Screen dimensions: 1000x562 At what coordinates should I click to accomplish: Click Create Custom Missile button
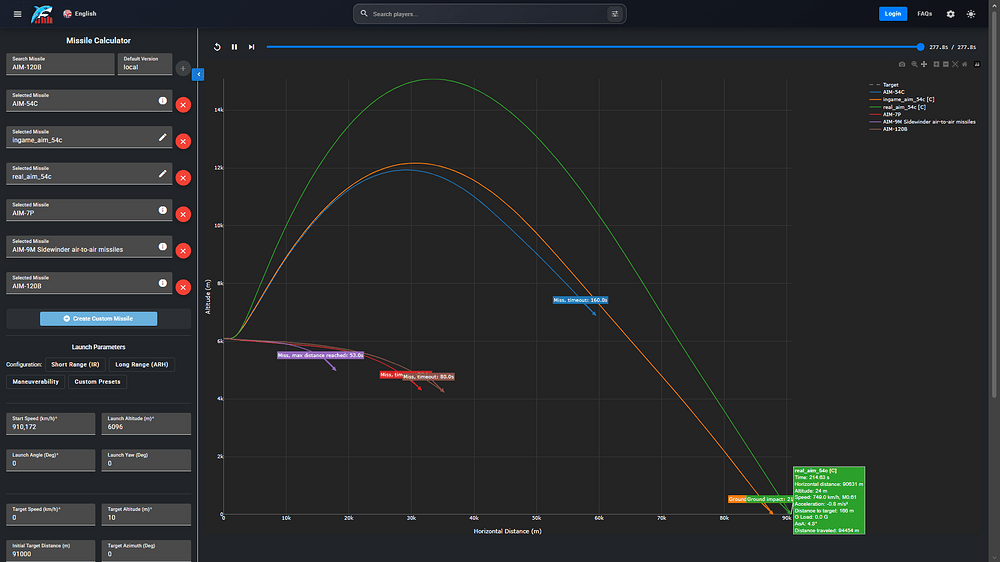[x=98, y=318]
